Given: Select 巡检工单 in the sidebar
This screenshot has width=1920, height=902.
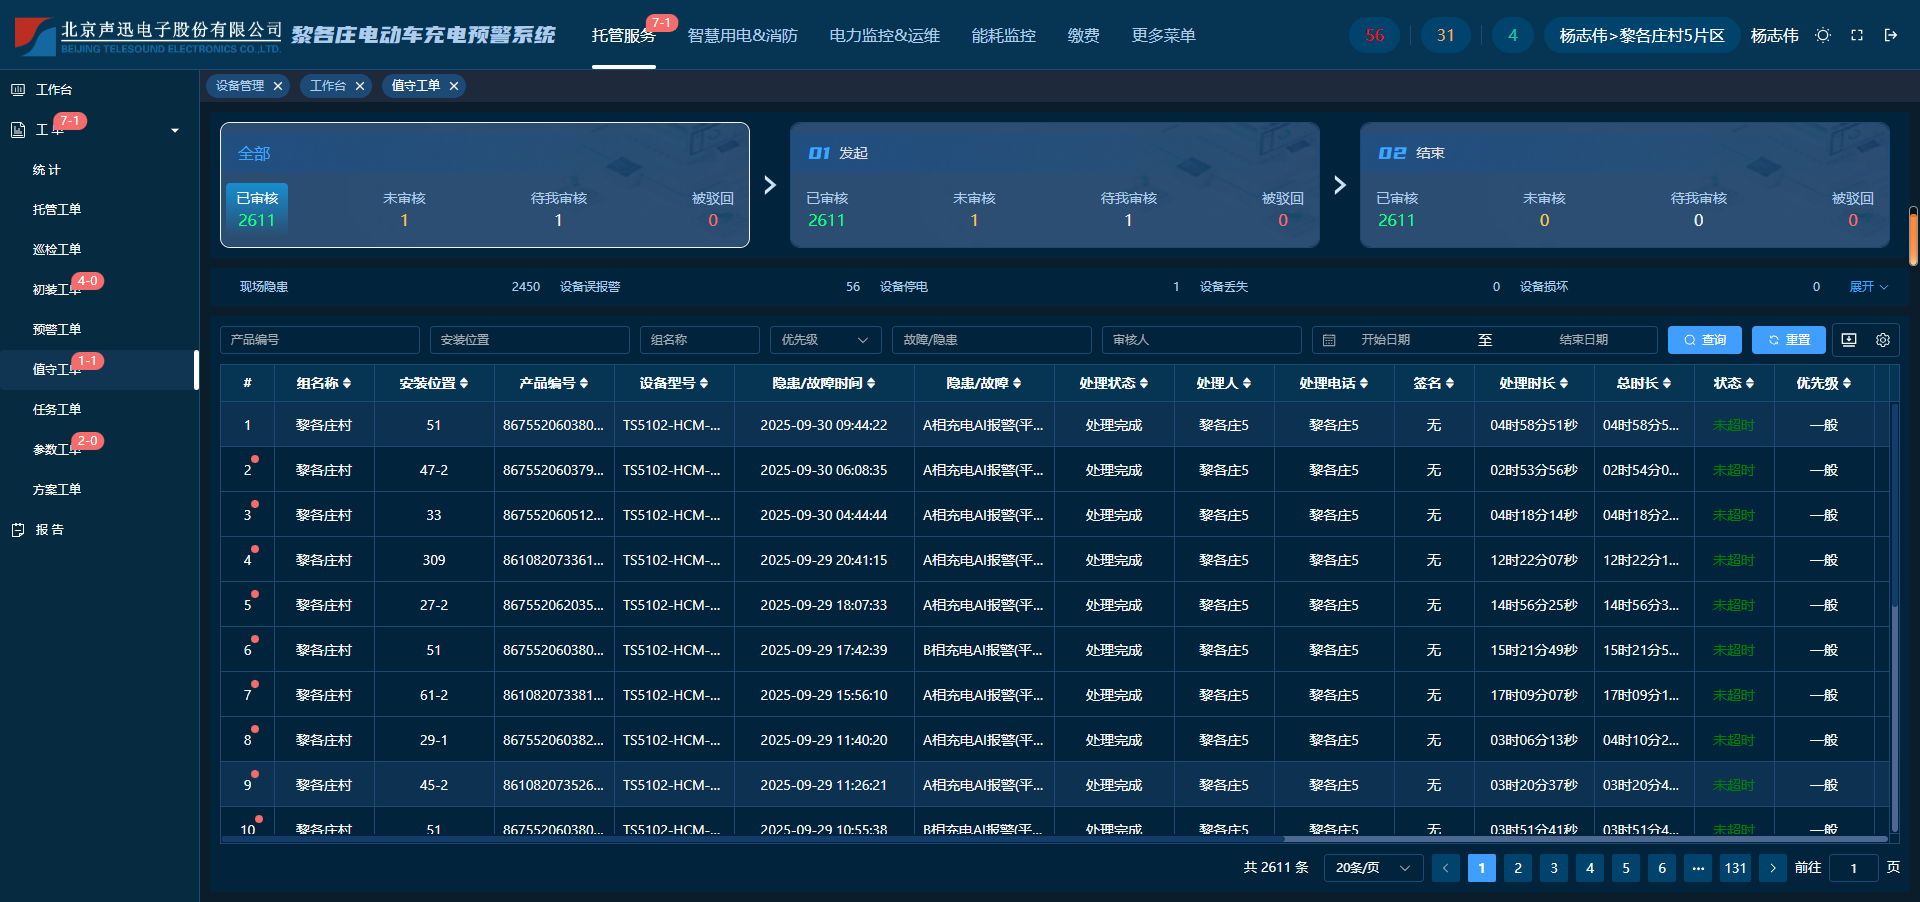Looking at the screenshot, I should click(57, 249).
